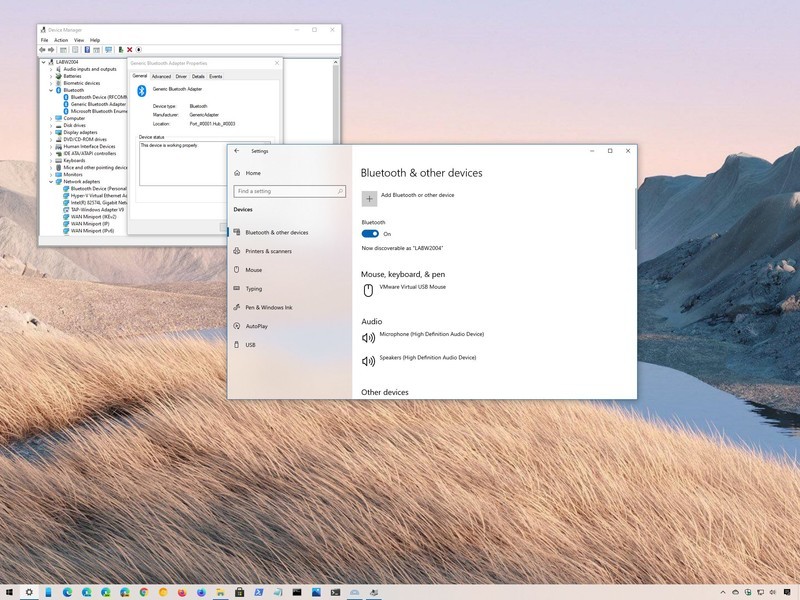Collapse the Network adapters node
Viewport: 800px width, 600px height.
click(51, 182)
